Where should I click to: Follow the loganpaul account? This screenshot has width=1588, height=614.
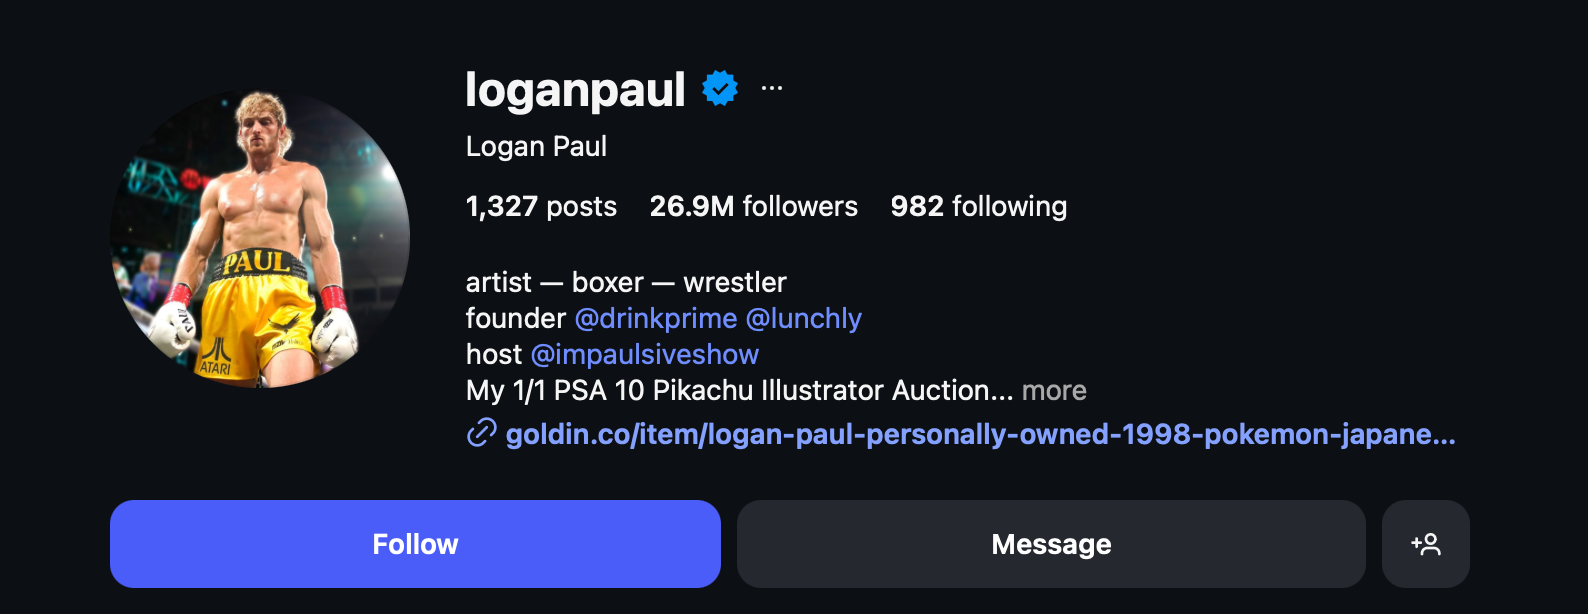tap(415, 544)
